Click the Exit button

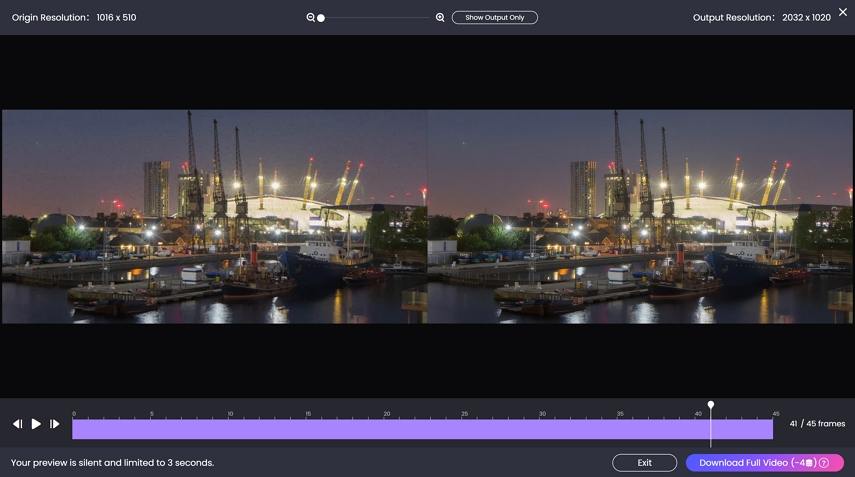645,463
